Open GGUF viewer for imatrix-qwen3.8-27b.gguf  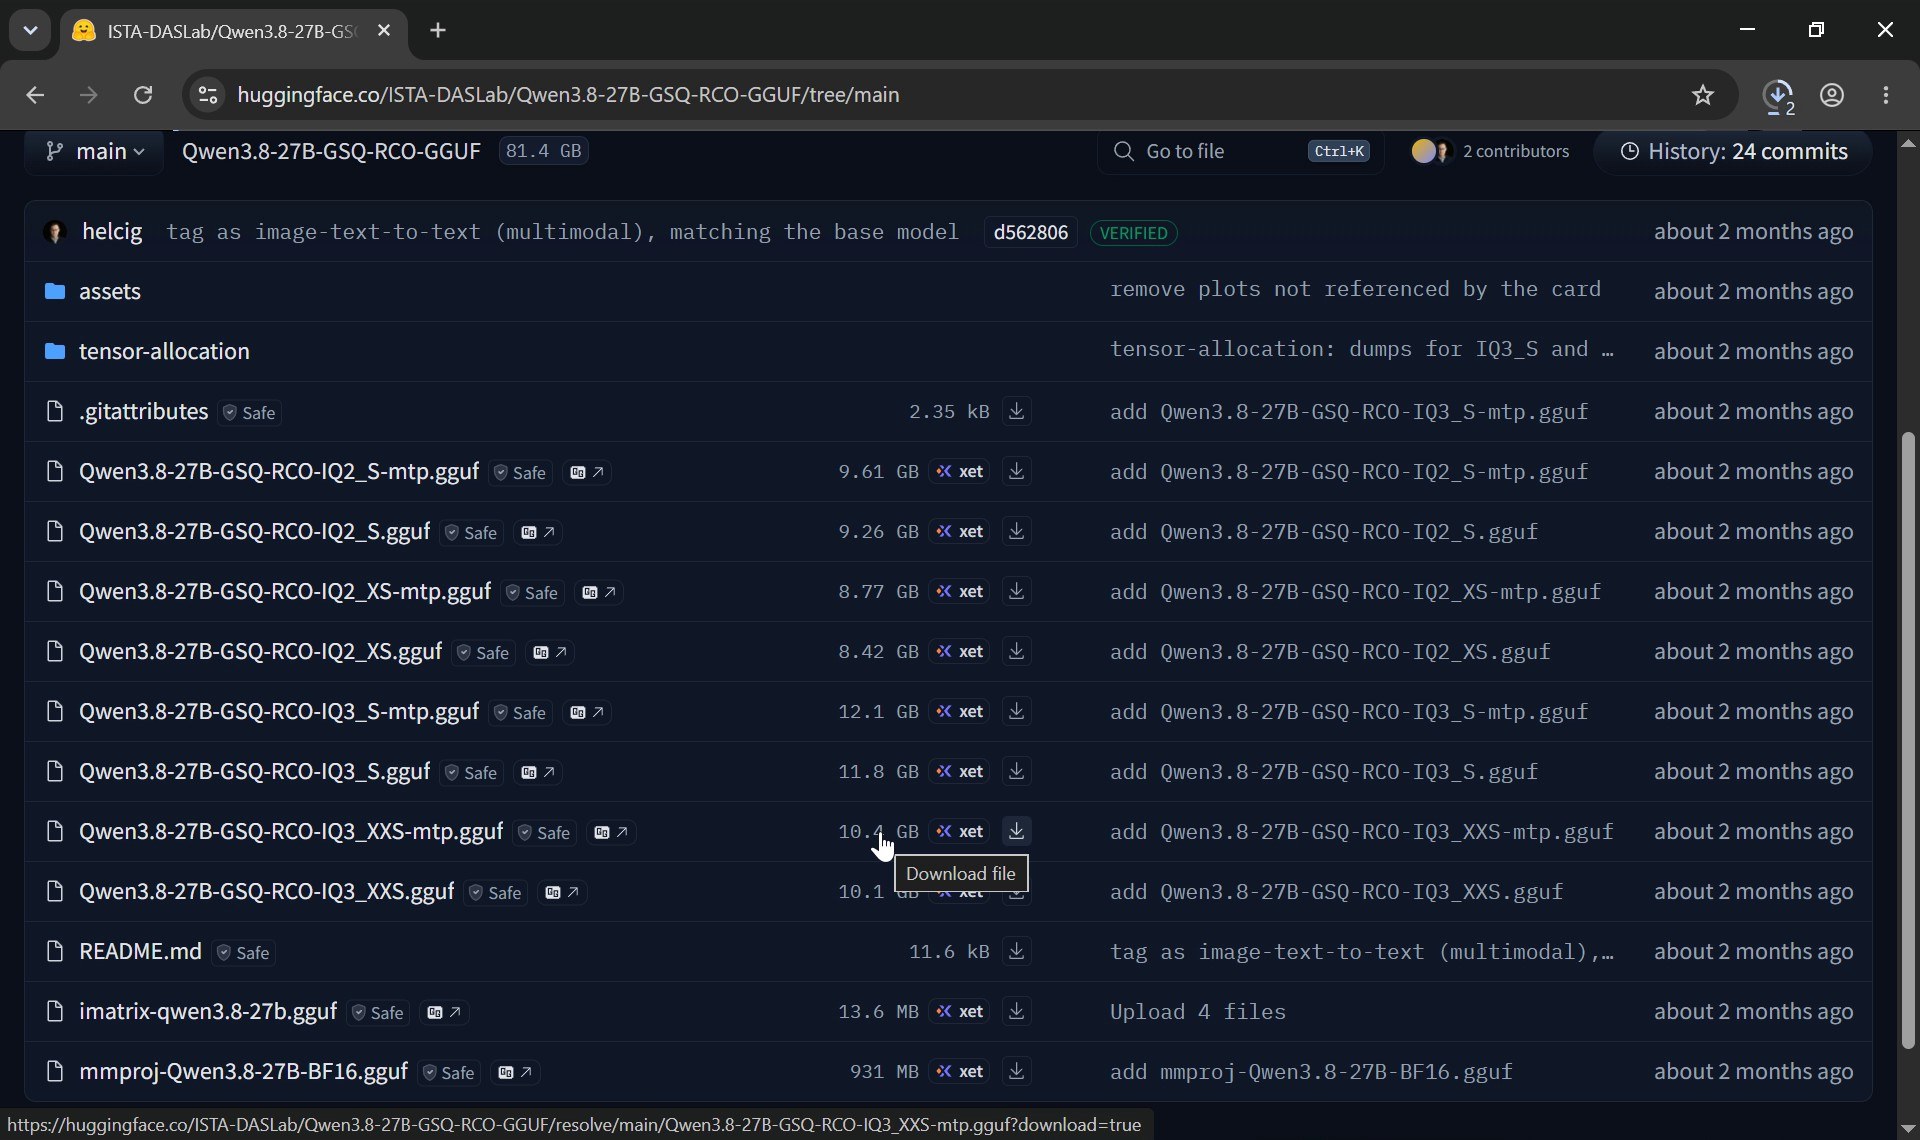[x=444, y=1012]
